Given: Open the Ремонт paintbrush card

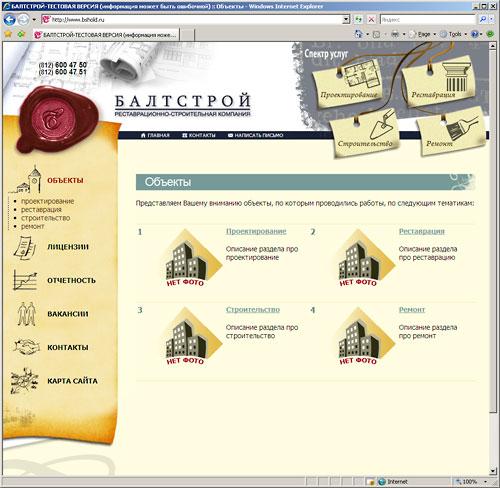Looking at the screenshot, I should coord(451,133).
